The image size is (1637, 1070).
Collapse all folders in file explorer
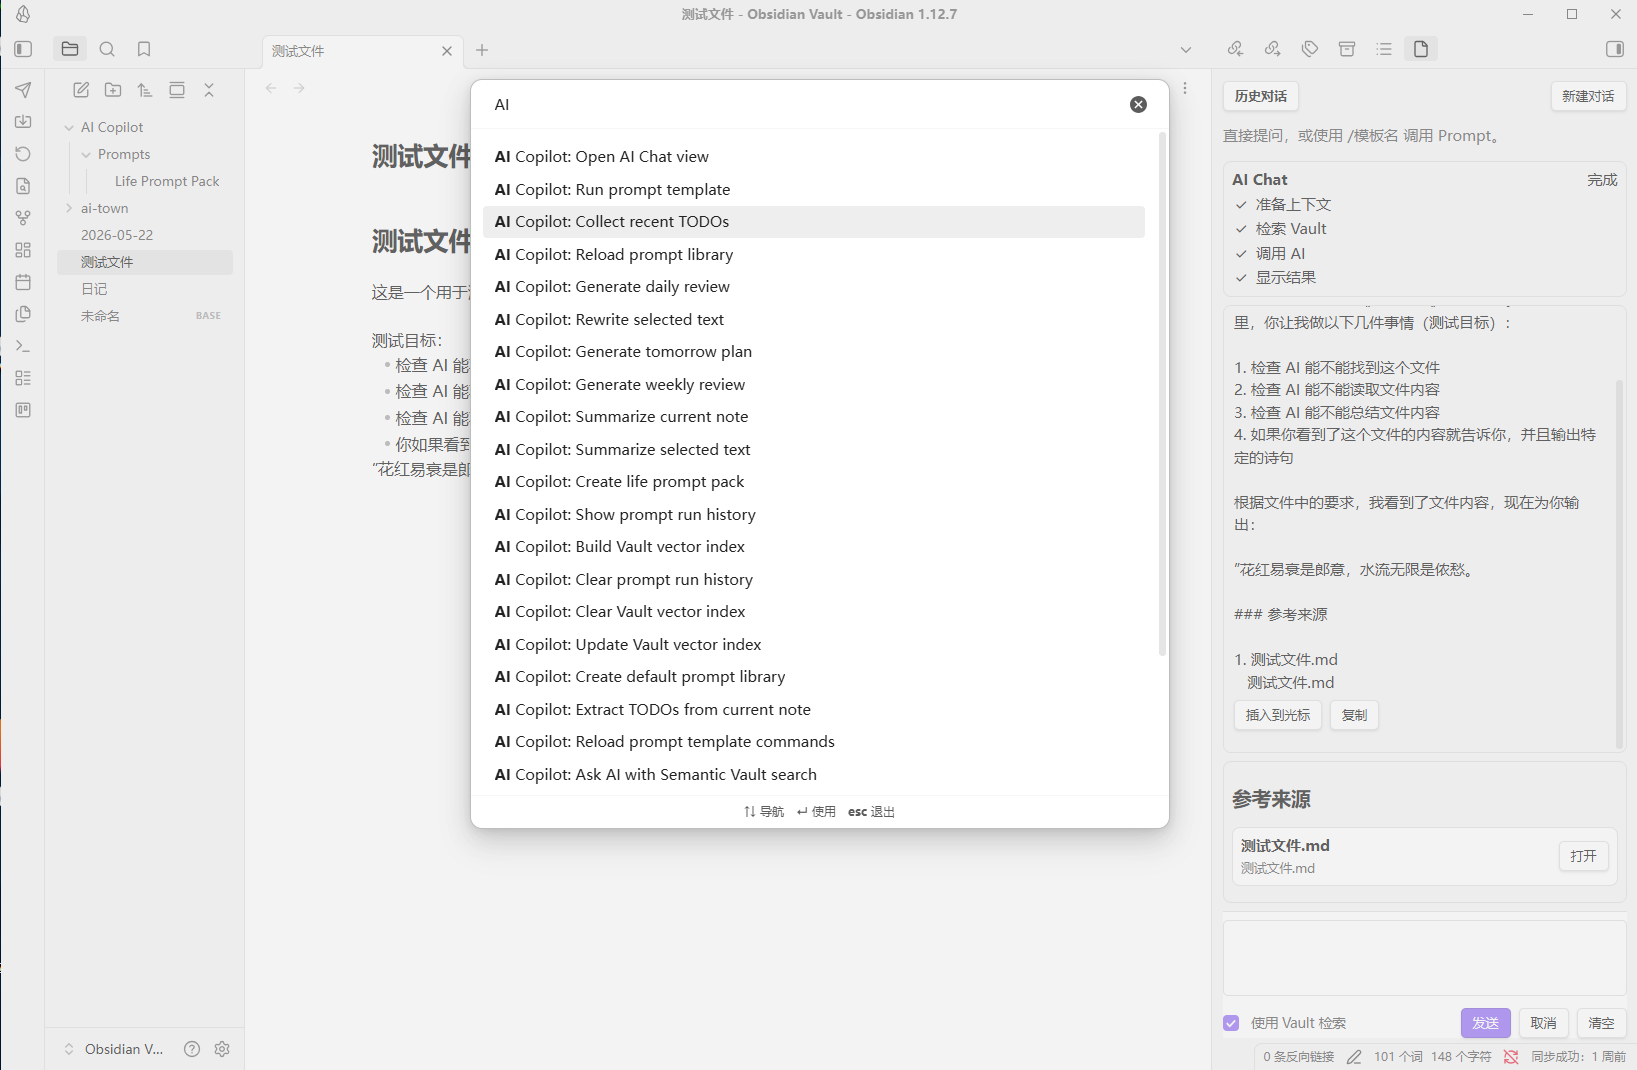point(209,90)
